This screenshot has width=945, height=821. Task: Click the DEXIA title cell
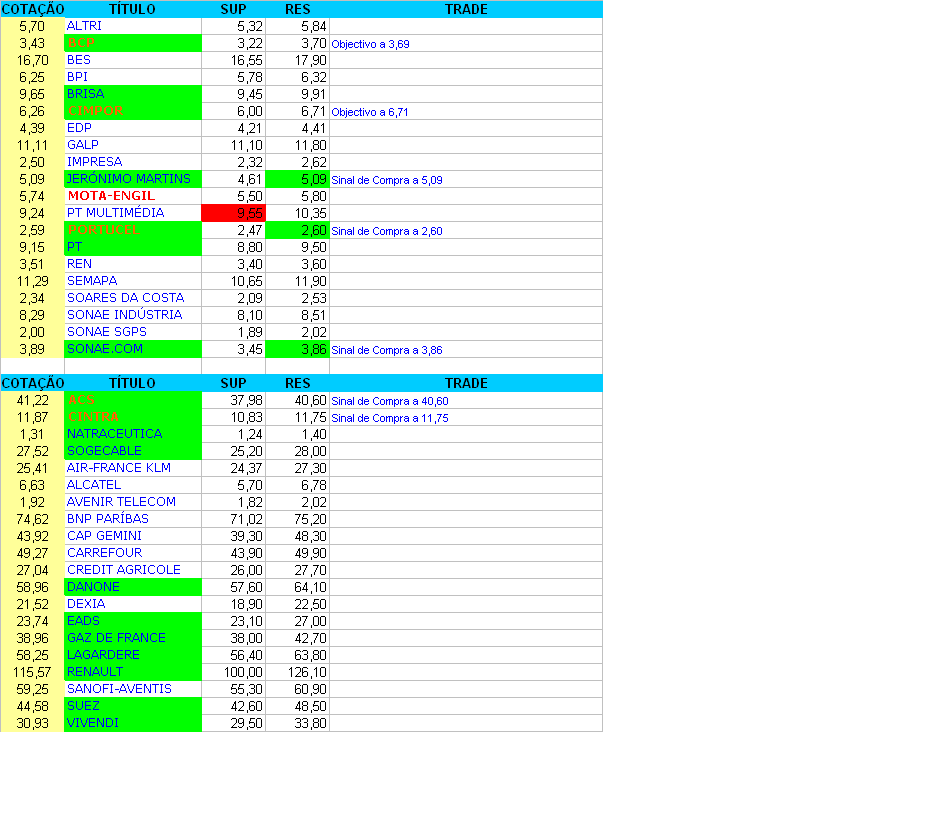pyautogui.click(x=133, y=603)
